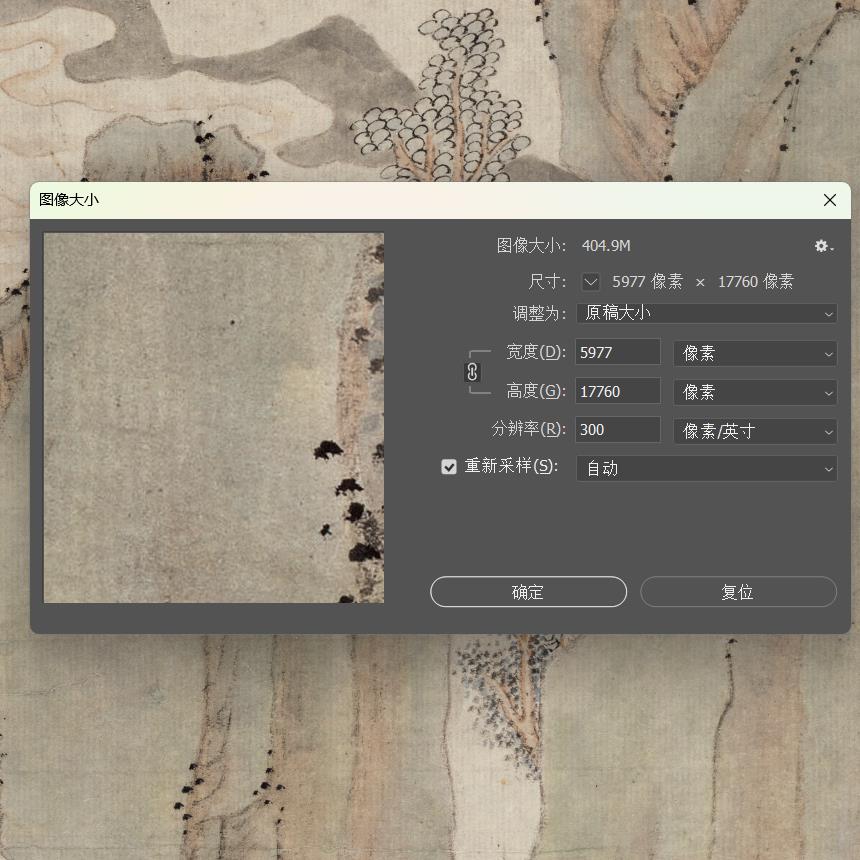860x860 pixels.
Task: Click the 分辨率 input field 300
Action: pyautogui.click(x=618, y=429)
